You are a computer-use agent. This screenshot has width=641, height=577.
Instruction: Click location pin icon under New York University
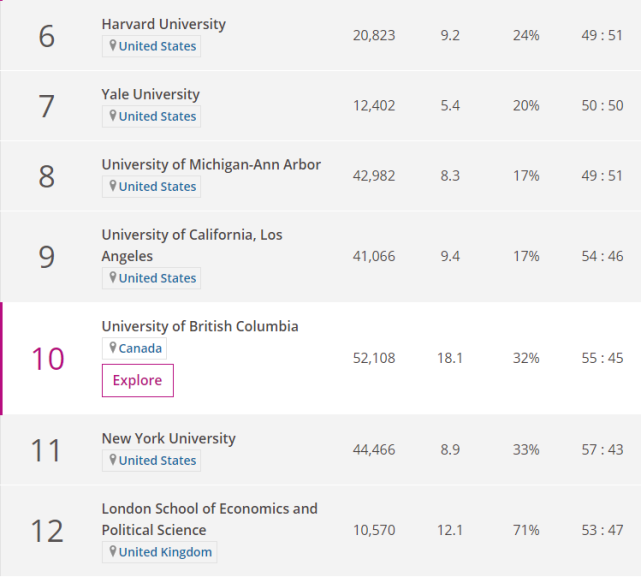pos(113,460)
